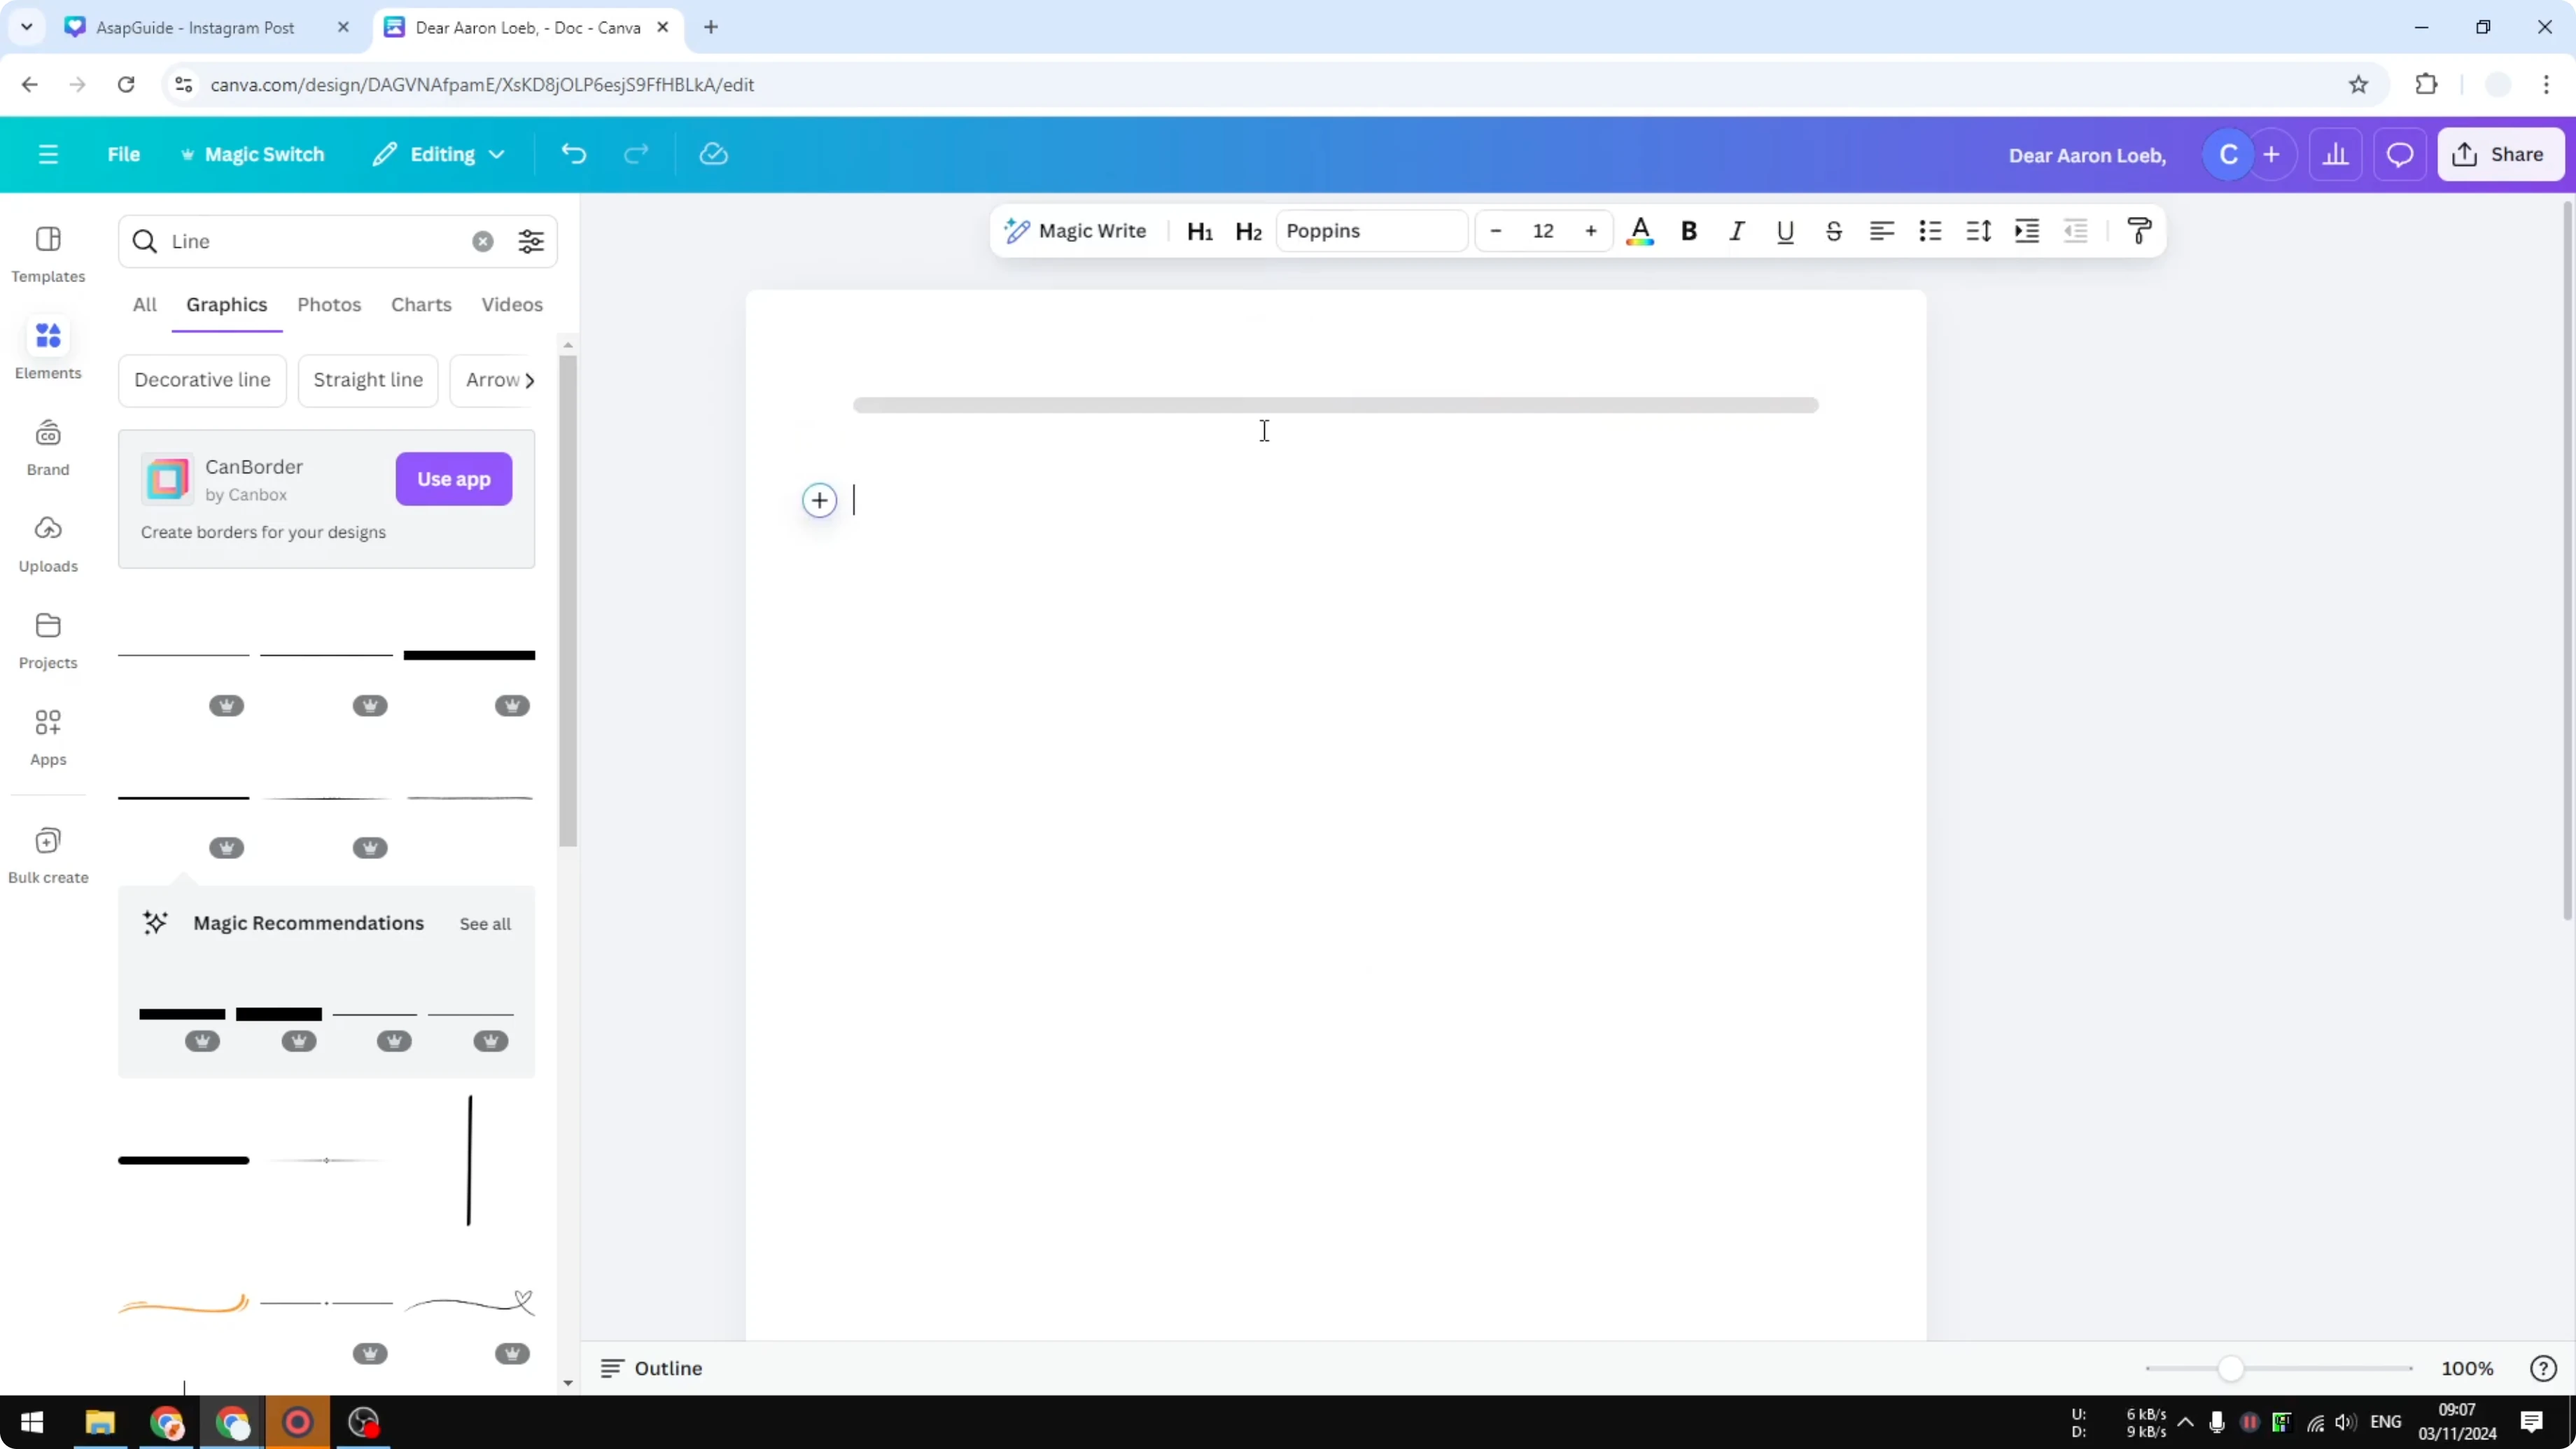The image size is (2576, 1449).
Task: Toggle bold formatting
Action: click(x=1688, y=231)
